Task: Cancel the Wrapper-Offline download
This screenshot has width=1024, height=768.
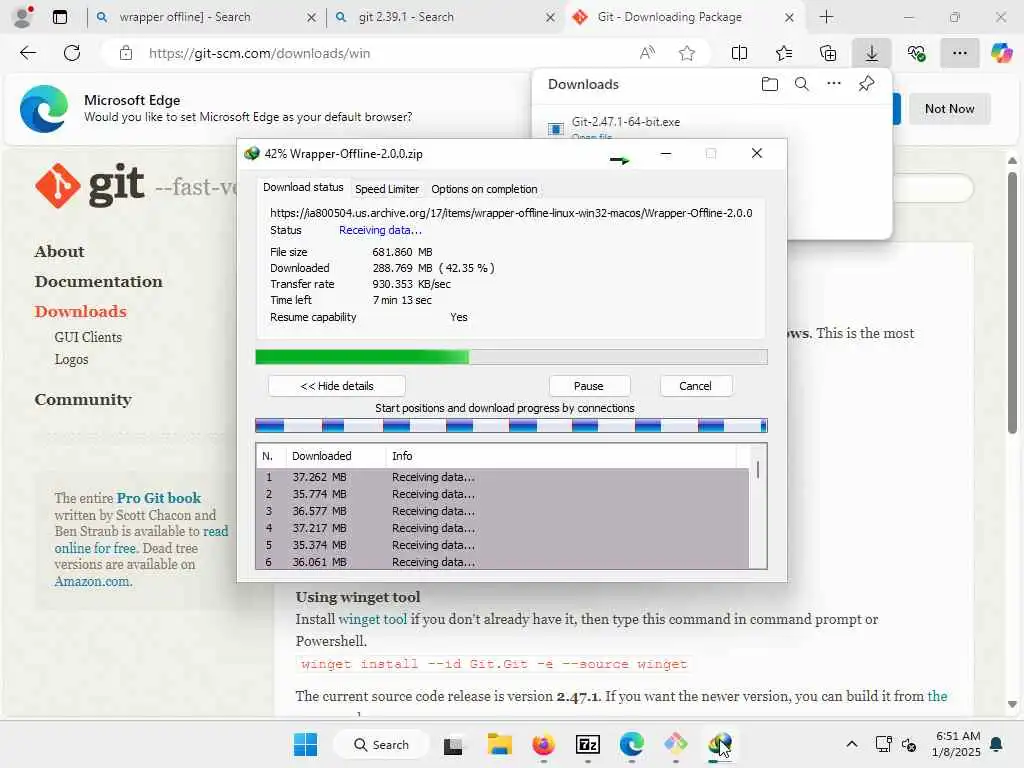Action: [x=696, y=386]
